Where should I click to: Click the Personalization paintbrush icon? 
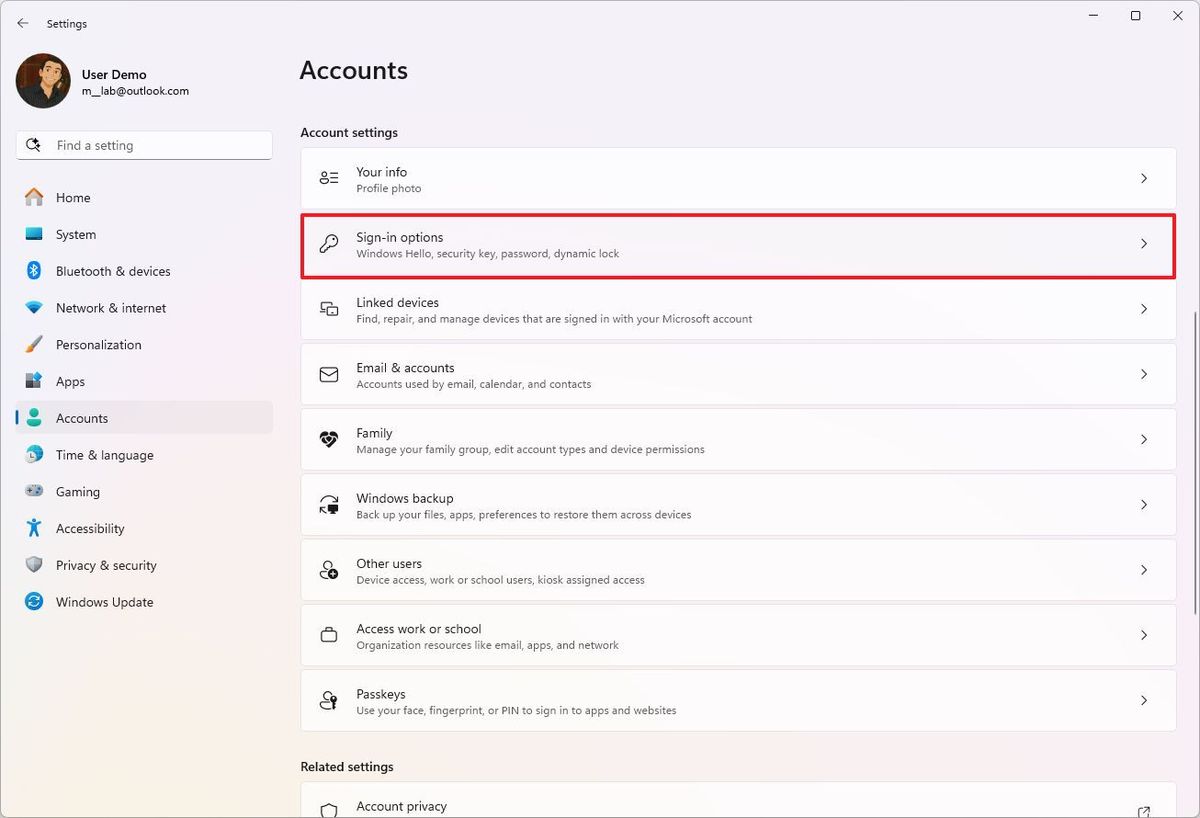[x=34, y=345]
